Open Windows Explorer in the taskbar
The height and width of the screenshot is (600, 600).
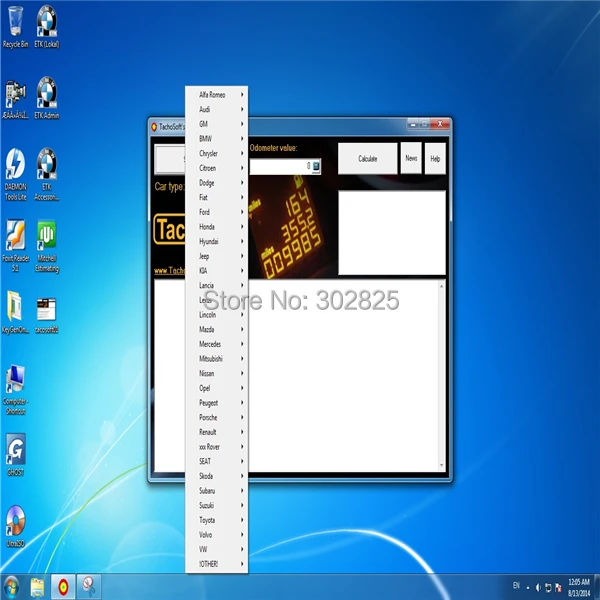click(37, 587)
